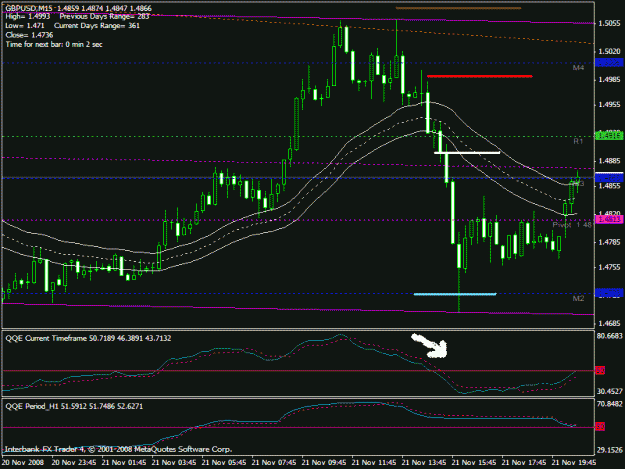Viewport: 625px width, 469px height.
Task: Click the 1.4755 price axis label
Action: click(609, 267)
